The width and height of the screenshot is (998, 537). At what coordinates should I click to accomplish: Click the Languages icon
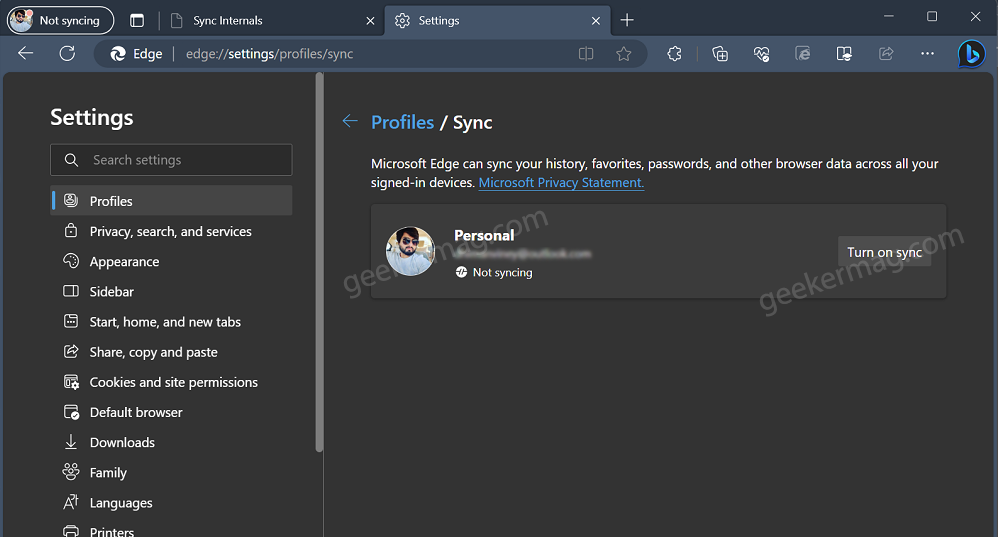click(x=71, y=502)
